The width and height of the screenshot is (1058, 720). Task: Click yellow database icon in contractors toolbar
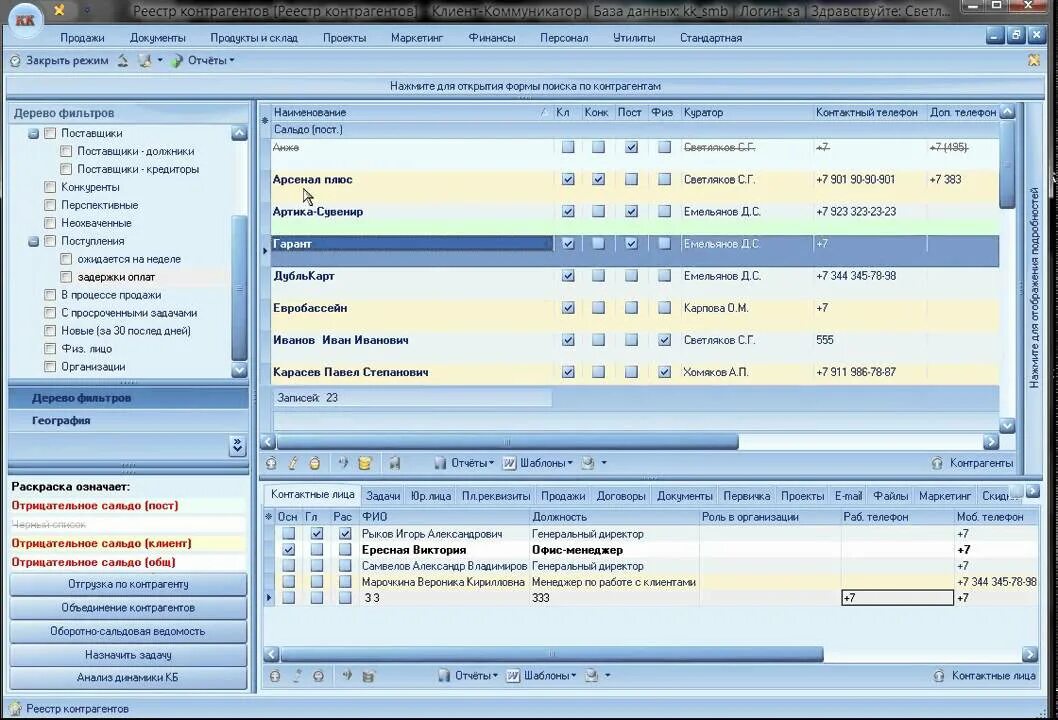pyautogui.click(x=365, y=463)
